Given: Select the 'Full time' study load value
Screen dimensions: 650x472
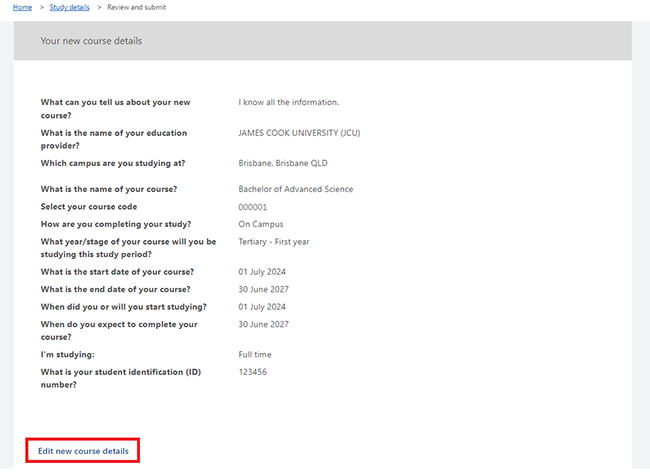Looking at the screenshot, I should 255,354.
